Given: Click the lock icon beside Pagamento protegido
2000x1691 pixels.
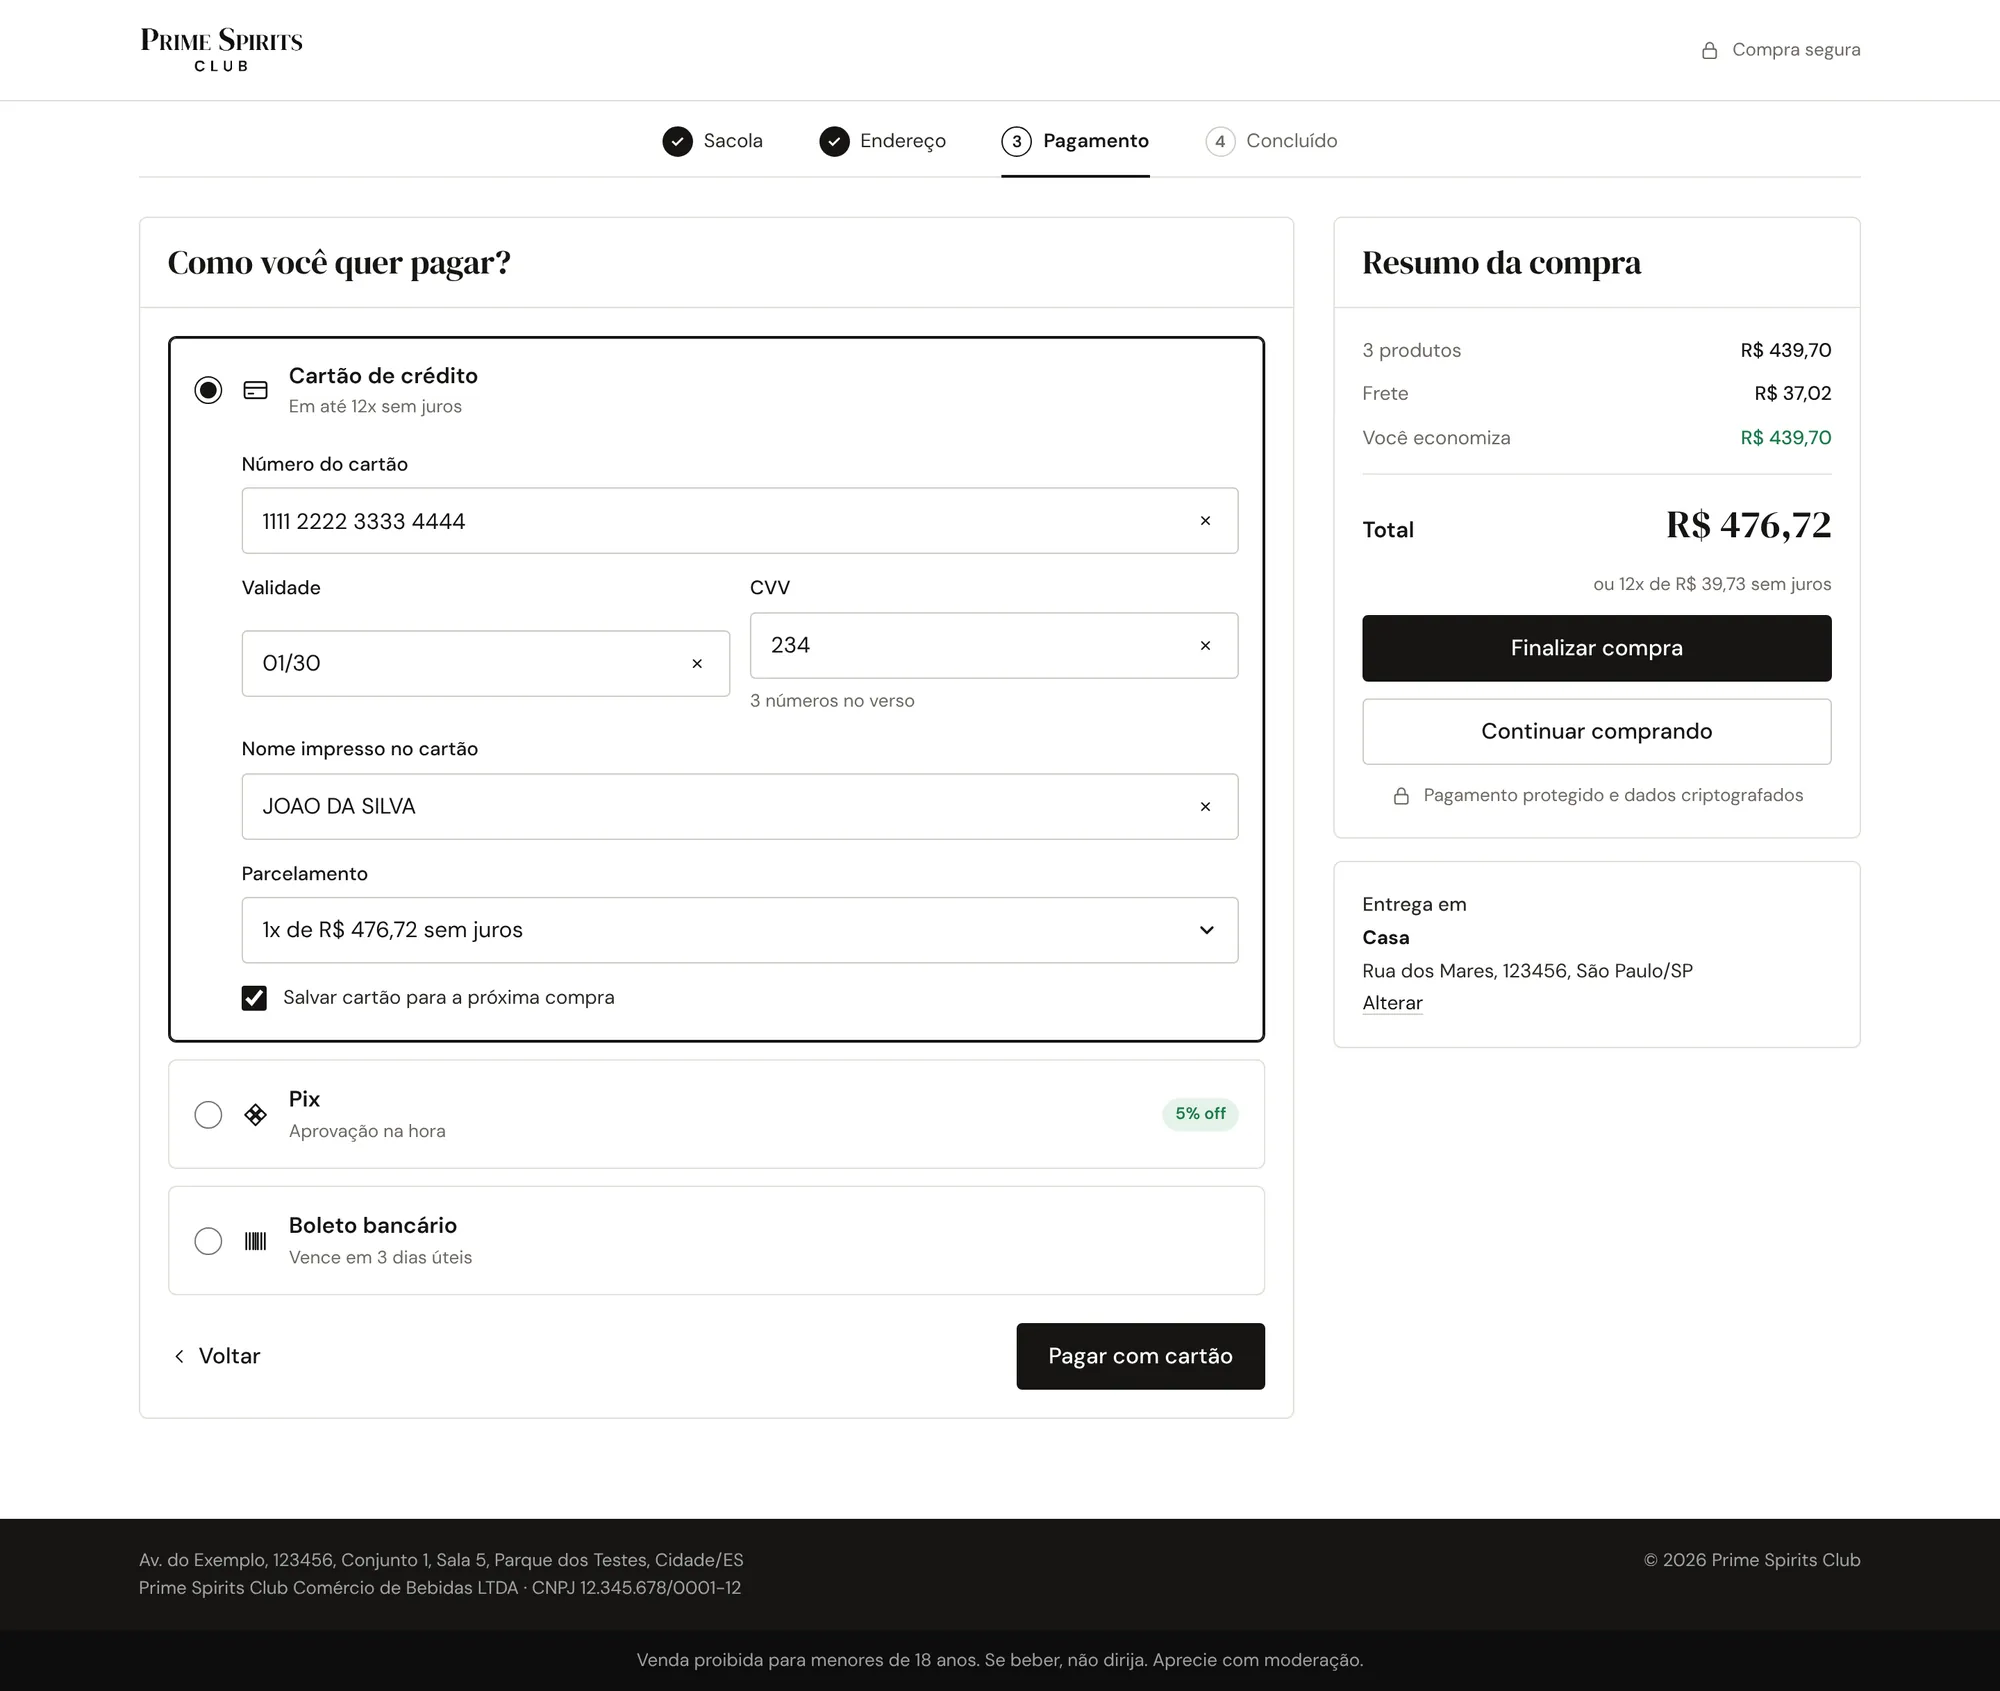Looking at the screenshot, I should click(1401, 796).
